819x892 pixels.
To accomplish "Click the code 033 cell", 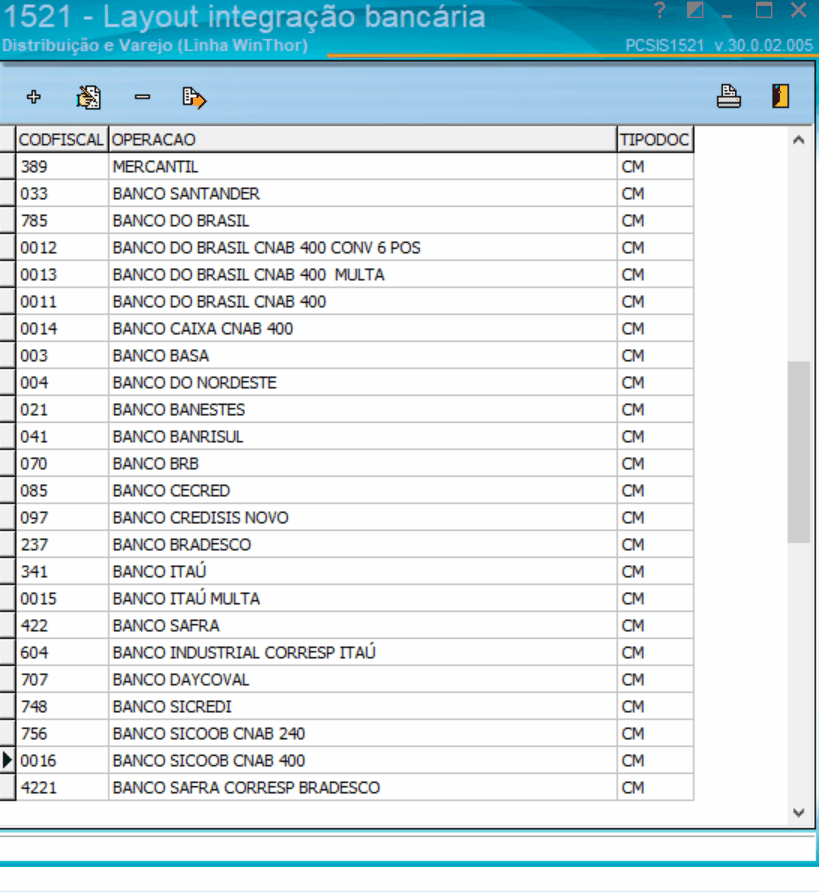I will [62, 193].
